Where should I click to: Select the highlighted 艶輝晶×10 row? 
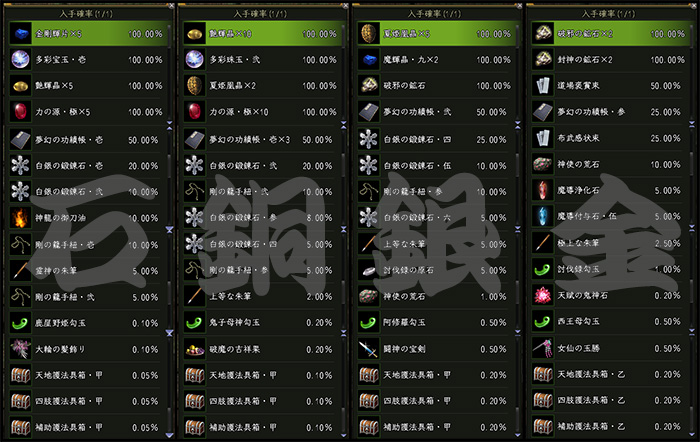[262, 33]
